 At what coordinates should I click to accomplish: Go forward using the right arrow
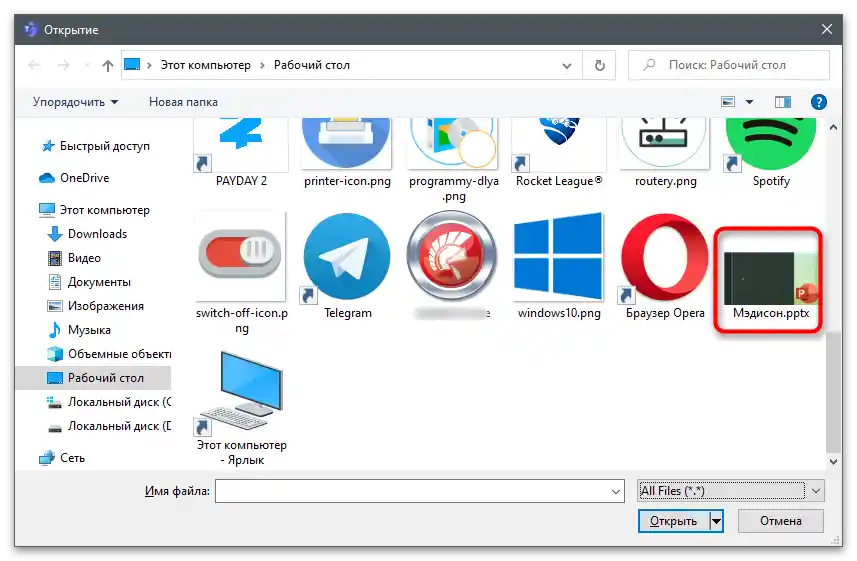pyautogui.click(x=63, y=66)
